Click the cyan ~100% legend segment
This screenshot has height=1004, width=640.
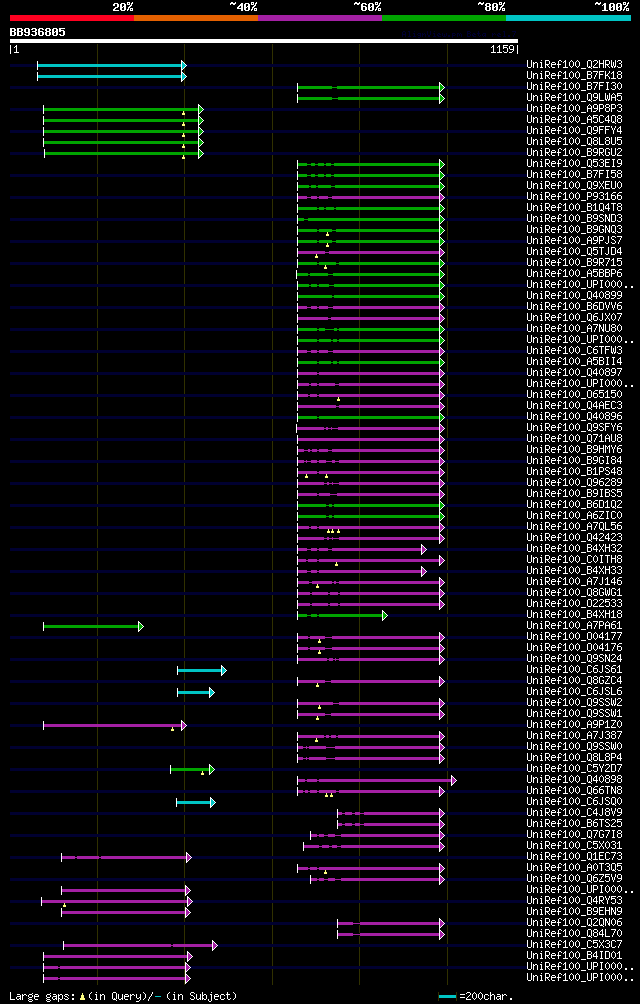pyautogui.click(x=568, y=18)
